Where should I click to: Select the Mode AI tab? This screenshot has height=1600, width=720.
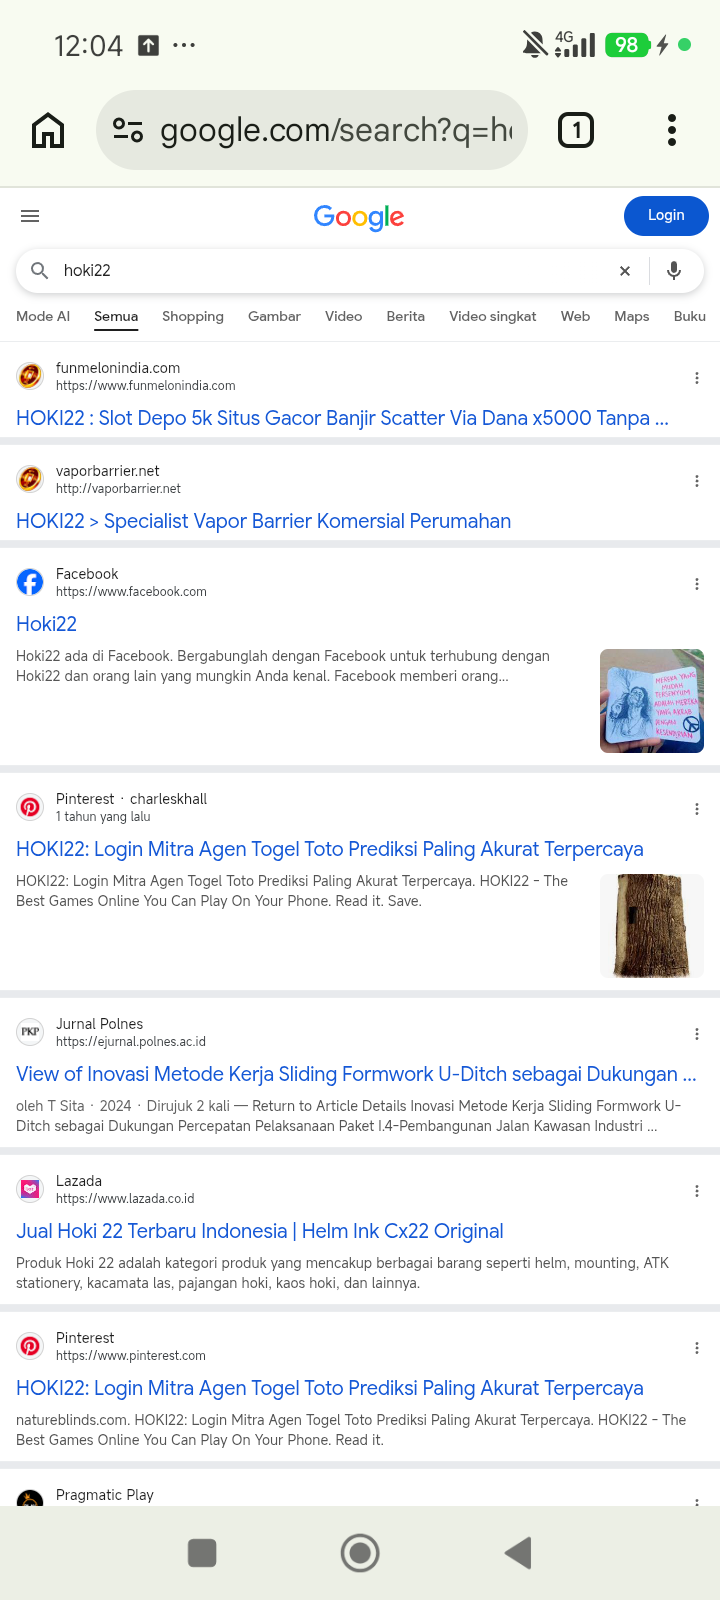pos(43,316)
